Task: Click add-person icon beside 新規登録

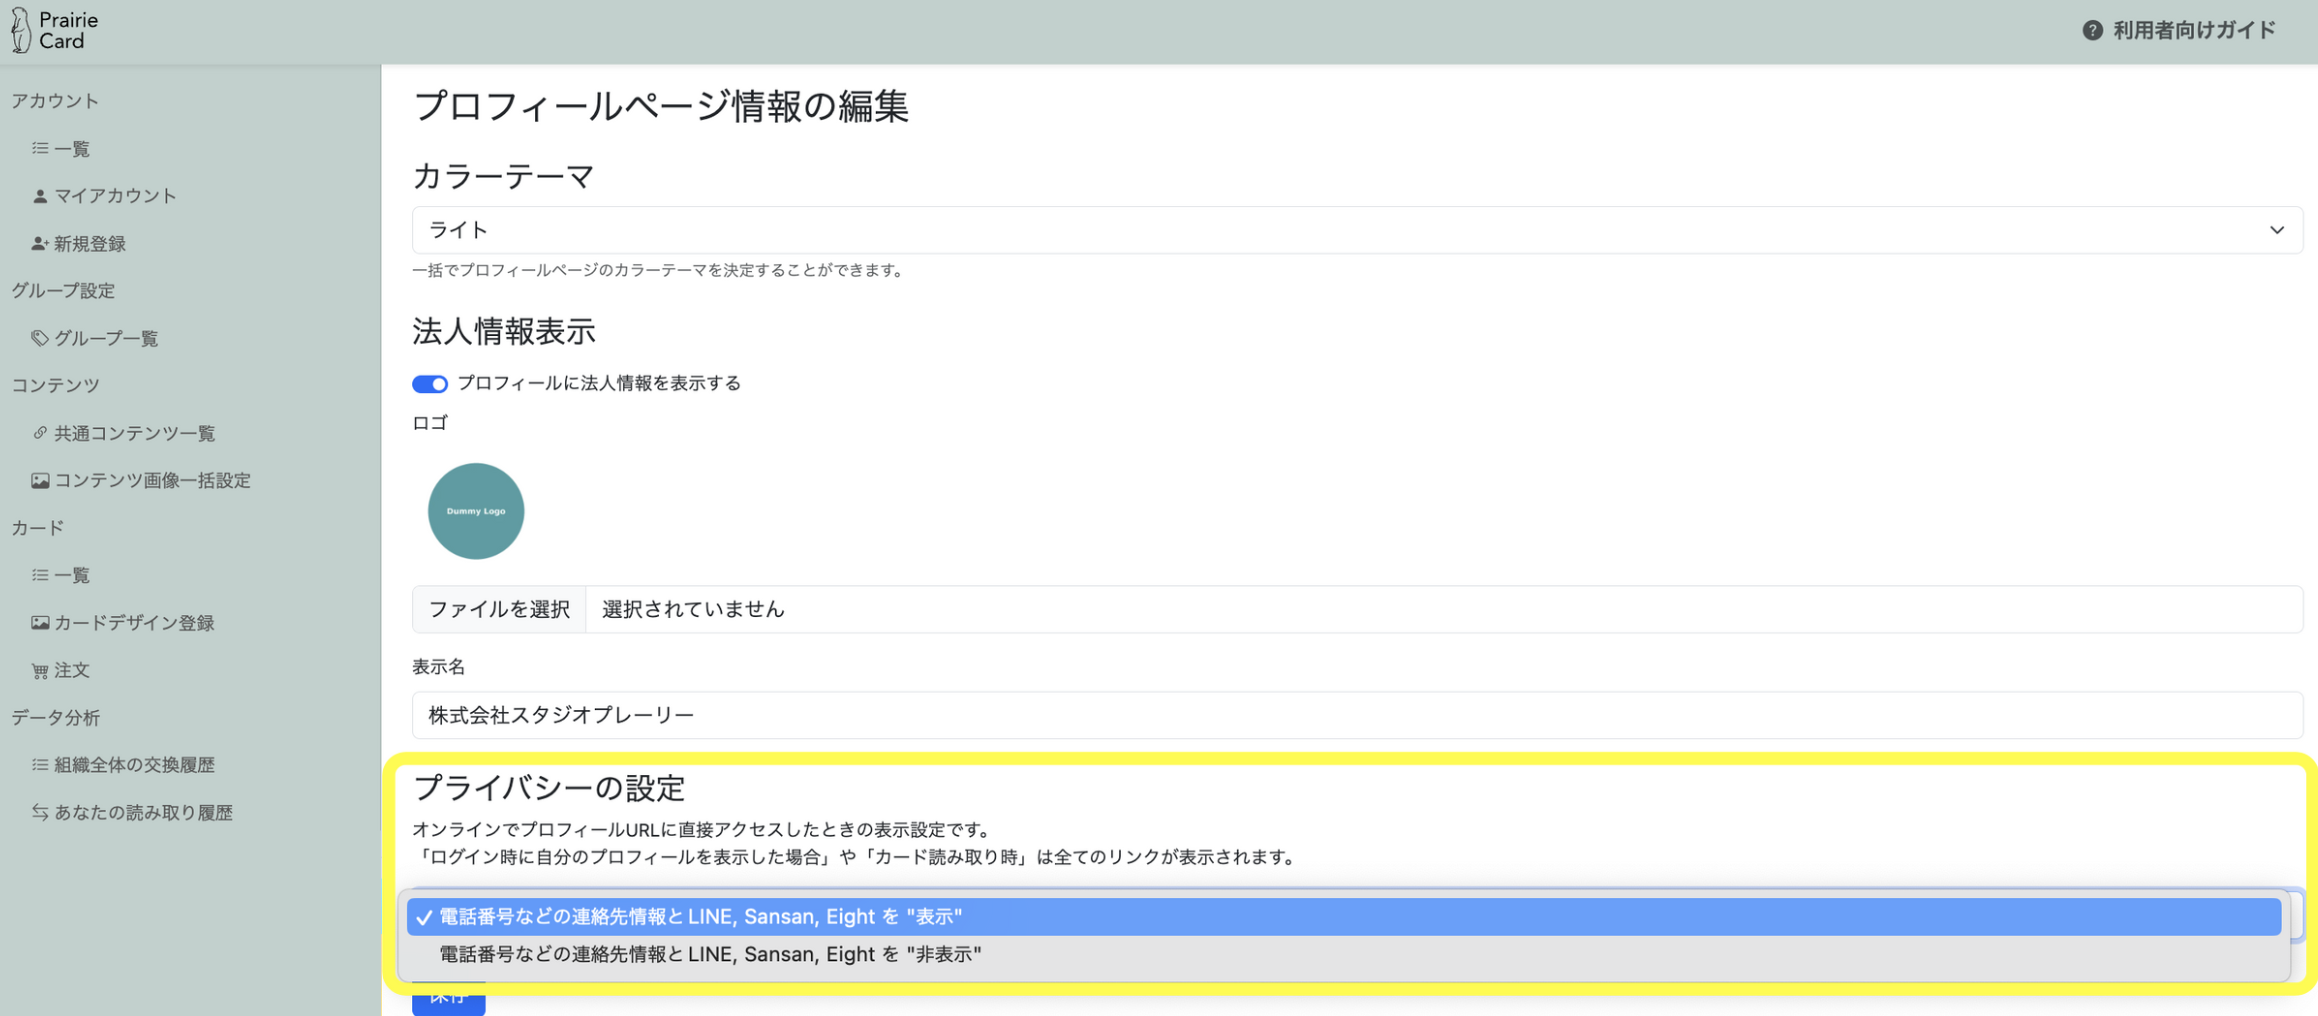Action: click(40, 243)
